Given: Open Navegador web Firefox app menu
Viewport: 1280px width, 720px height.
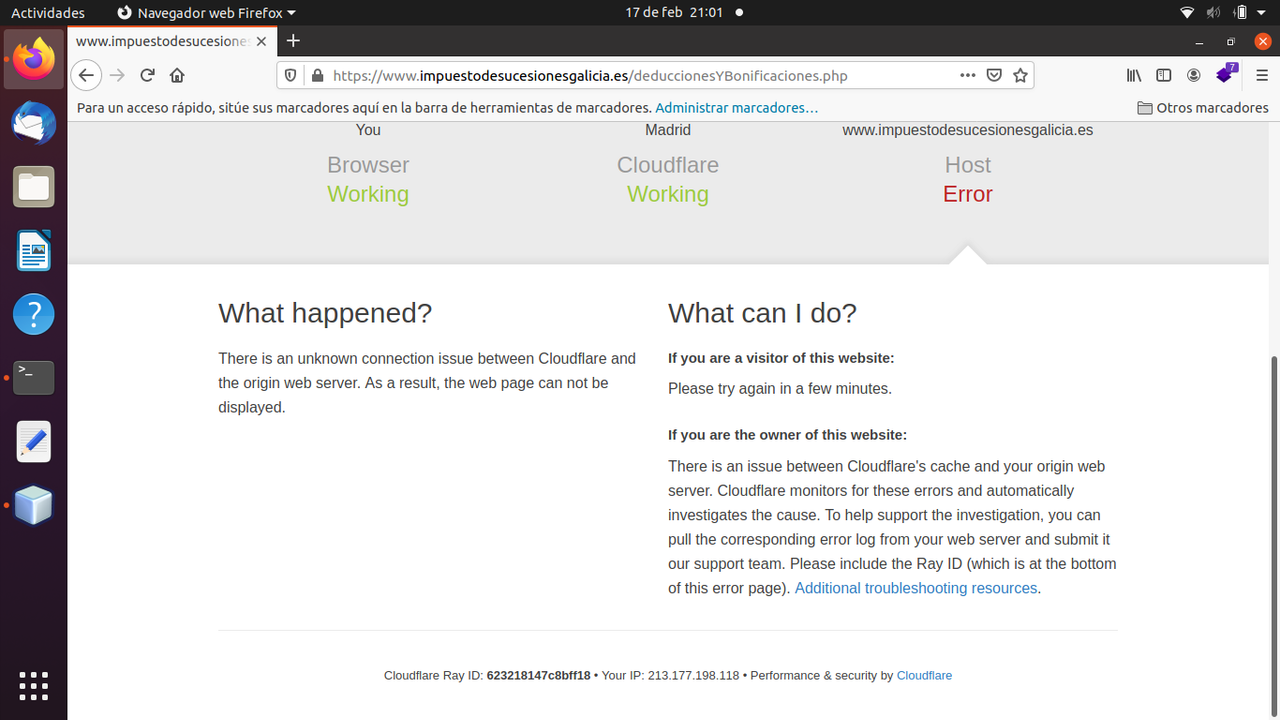Looking at the screenshot, I should [x=207, y=13].
